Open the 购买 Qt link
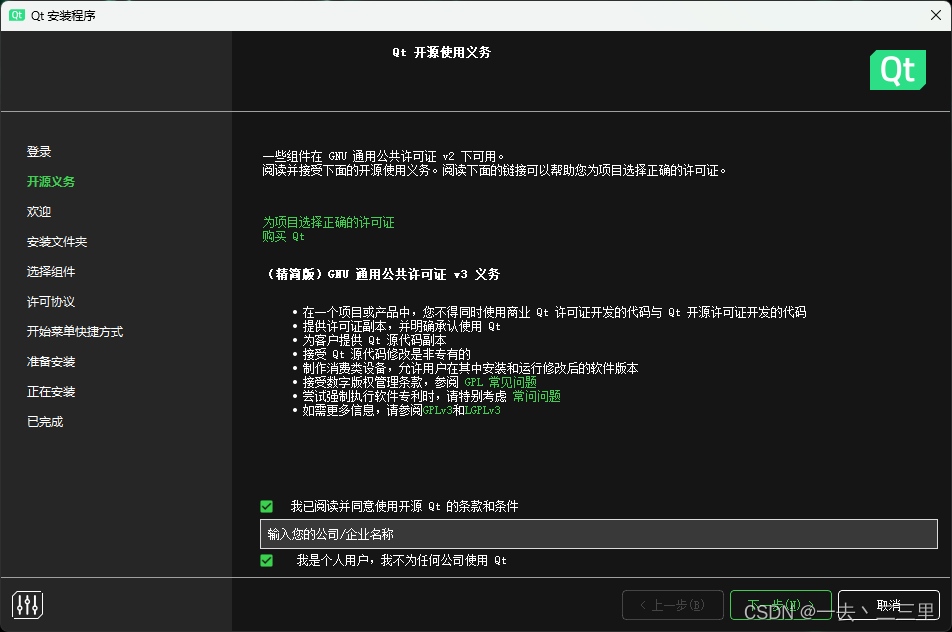Image resolution: width=952 pixels, height=632 pixels. pyautogui.click(x=284, y=236)
